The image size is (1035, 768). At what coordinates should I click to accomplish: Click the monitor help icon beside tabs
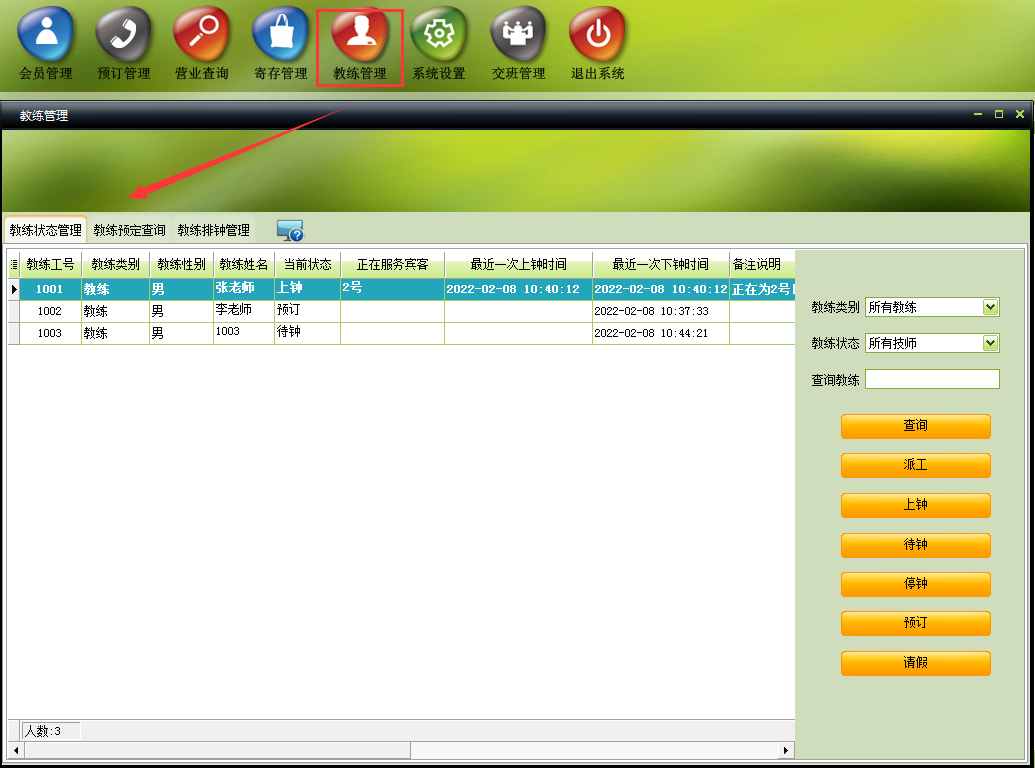point(290,230)
